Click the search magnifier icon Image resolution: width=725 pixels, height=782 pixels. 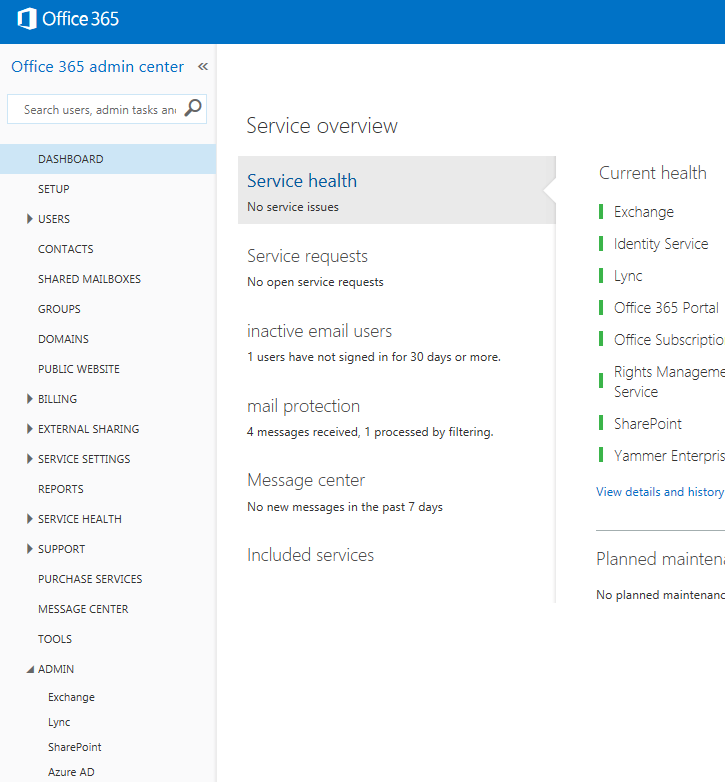(x=193, y=108)
